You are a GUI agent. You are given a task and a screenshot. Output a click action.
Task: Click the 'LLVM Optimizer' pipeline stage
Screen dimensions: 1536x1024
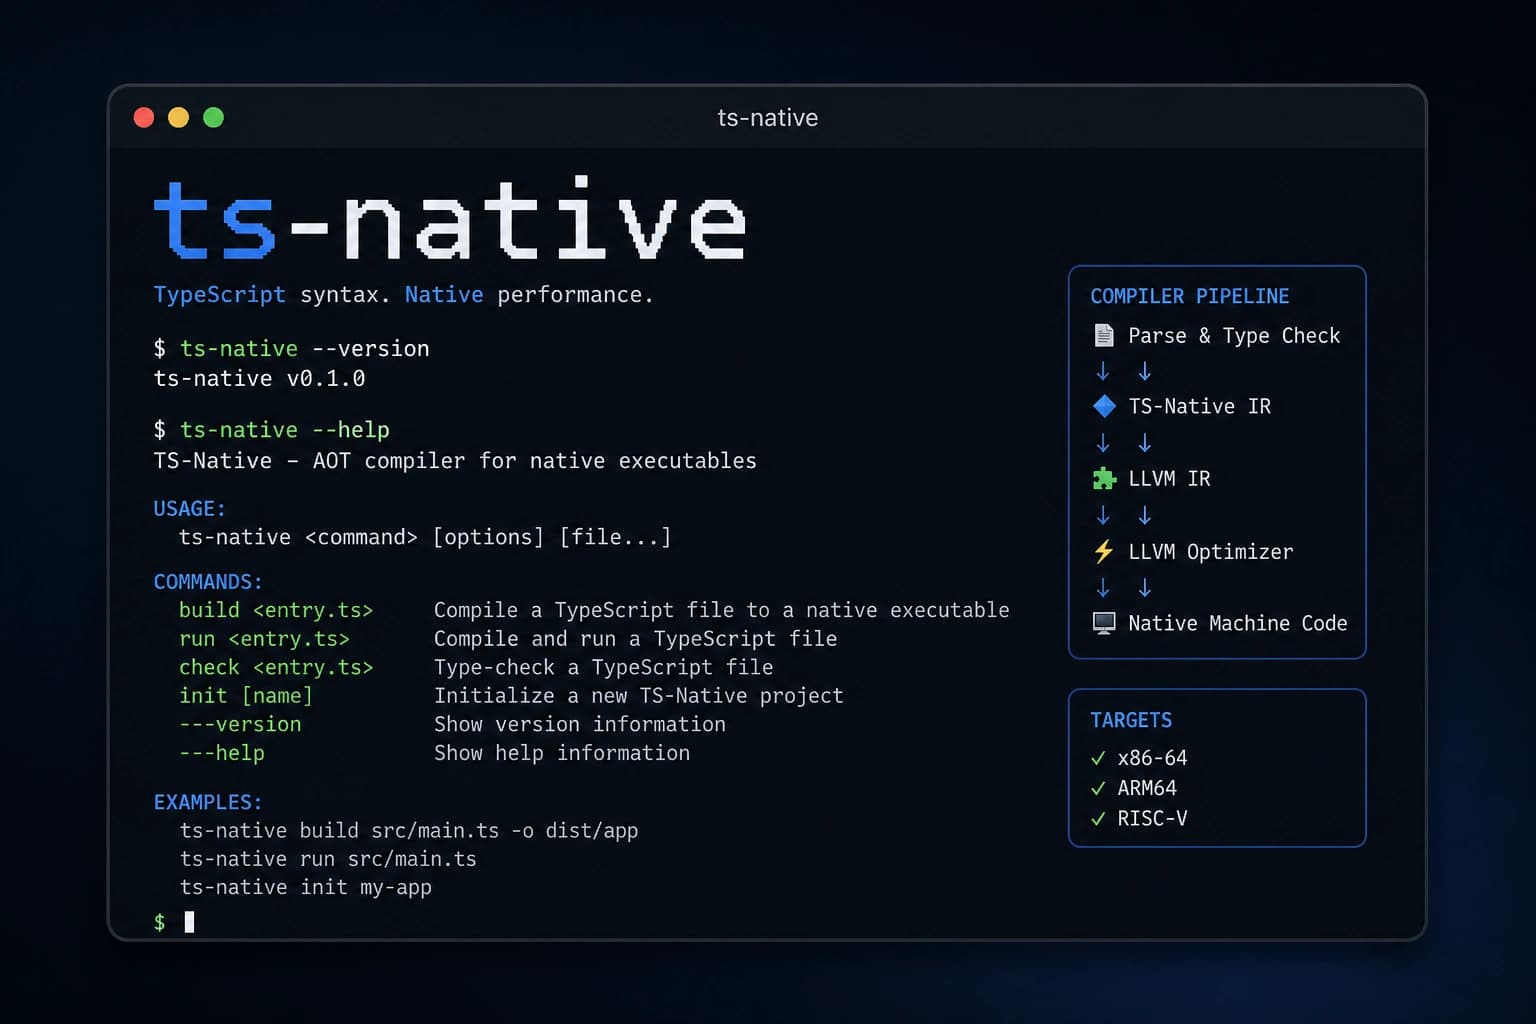(1211, 552)
